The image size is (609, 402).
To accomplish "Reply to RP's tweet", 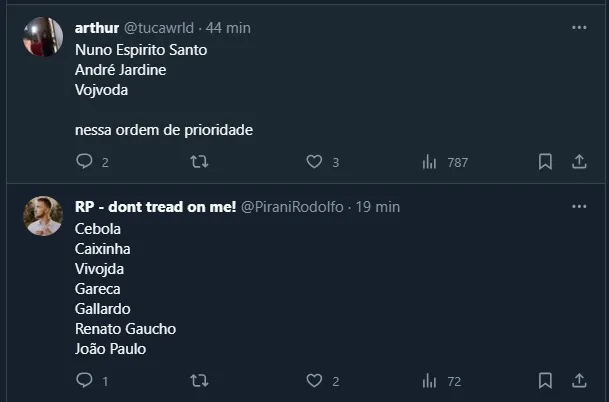I will pyautogui.click(x=84, y=380).
